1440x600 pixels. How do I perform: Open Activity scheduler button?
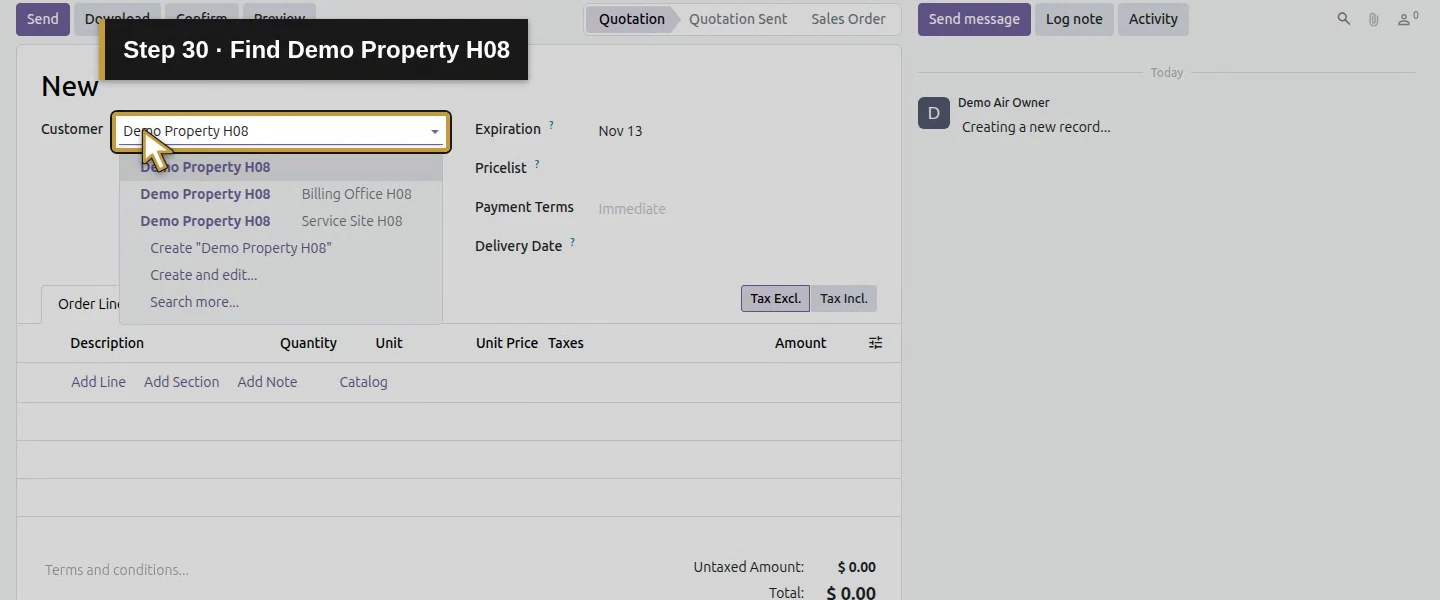(1153, 19)
